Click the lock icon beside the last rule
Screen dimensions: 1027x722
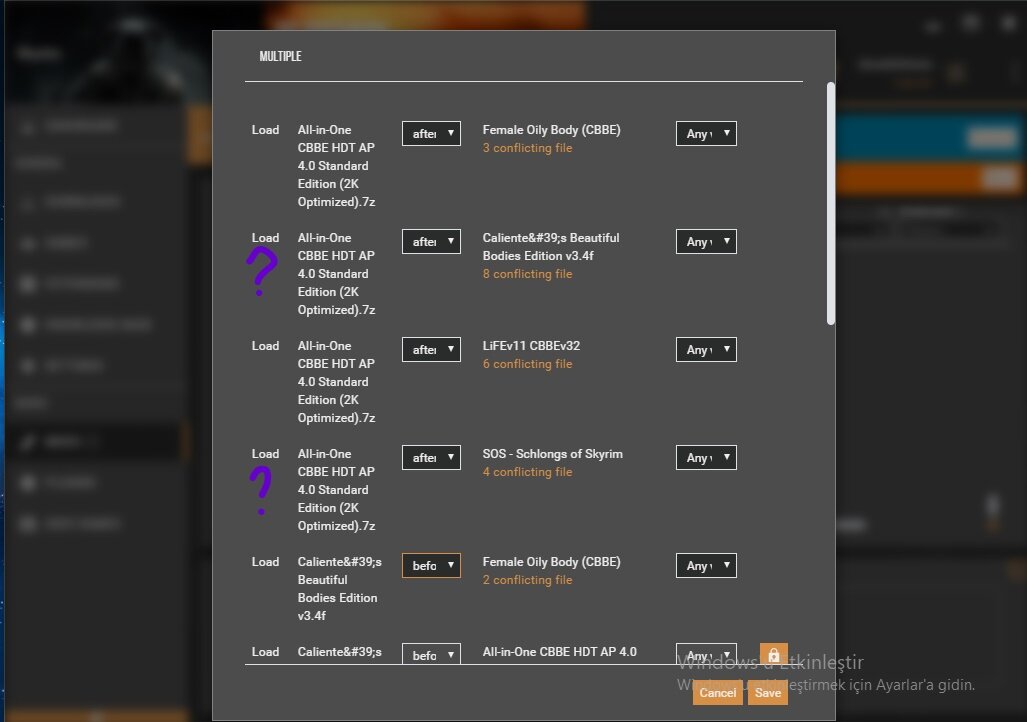pos(773,655)
